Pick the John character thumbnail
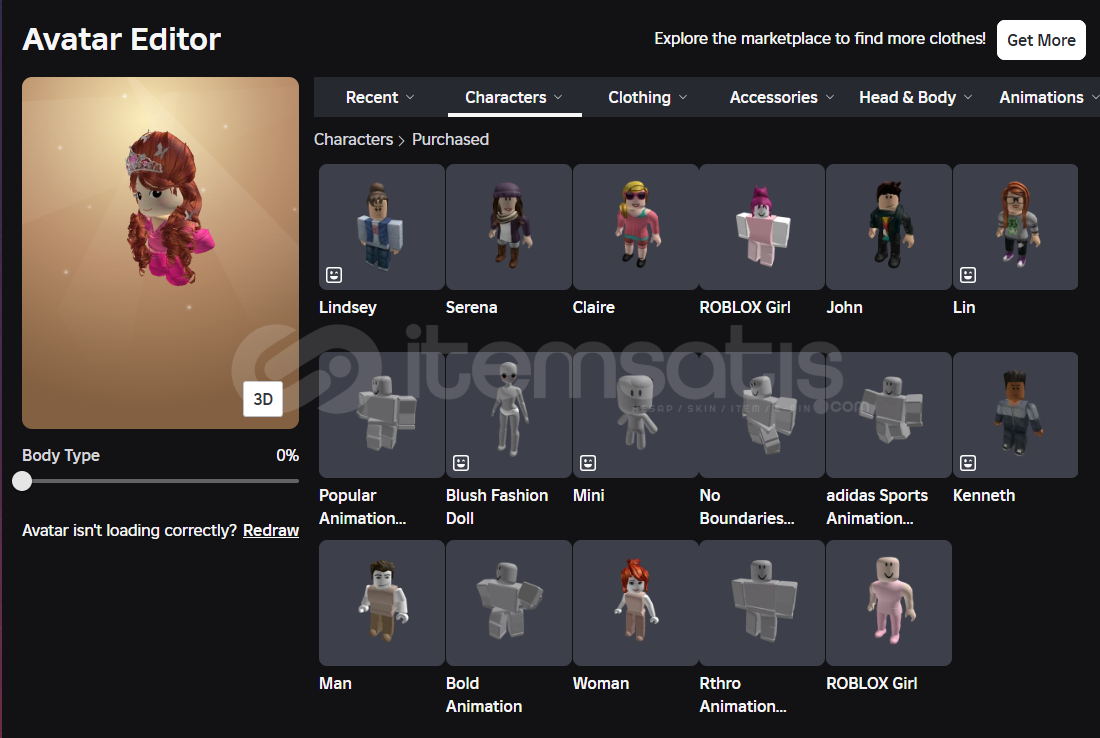 889,227
